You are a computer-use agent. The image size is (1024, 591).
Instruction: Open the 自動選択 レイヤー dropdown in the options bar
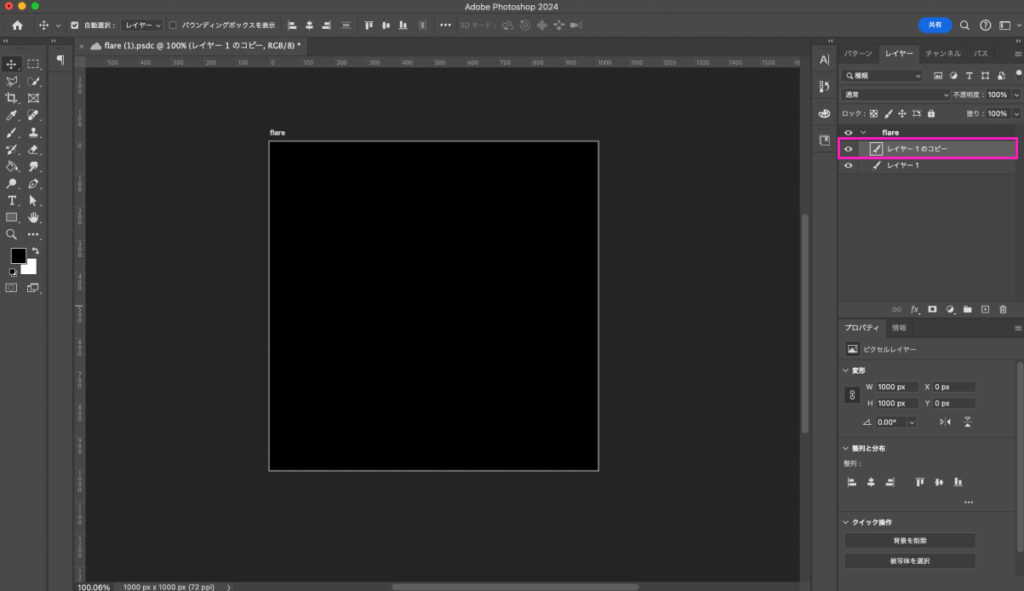[x=141, y=25]
